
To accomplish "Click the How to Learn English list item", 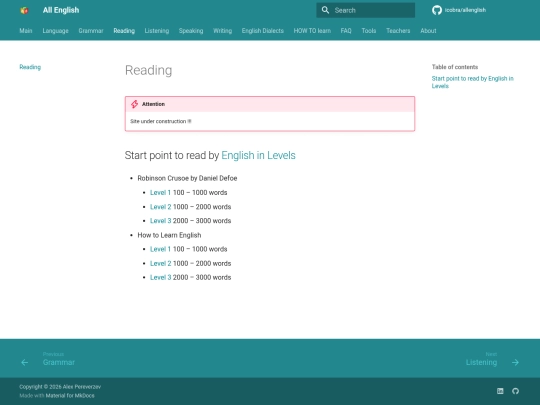I will point(169,235).
